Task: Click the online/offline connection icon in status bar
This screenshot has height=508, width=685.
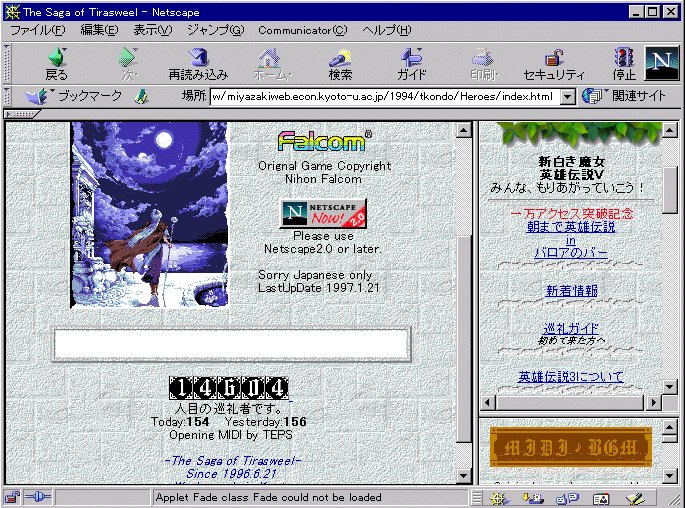Action: click(x=38, y=497)
